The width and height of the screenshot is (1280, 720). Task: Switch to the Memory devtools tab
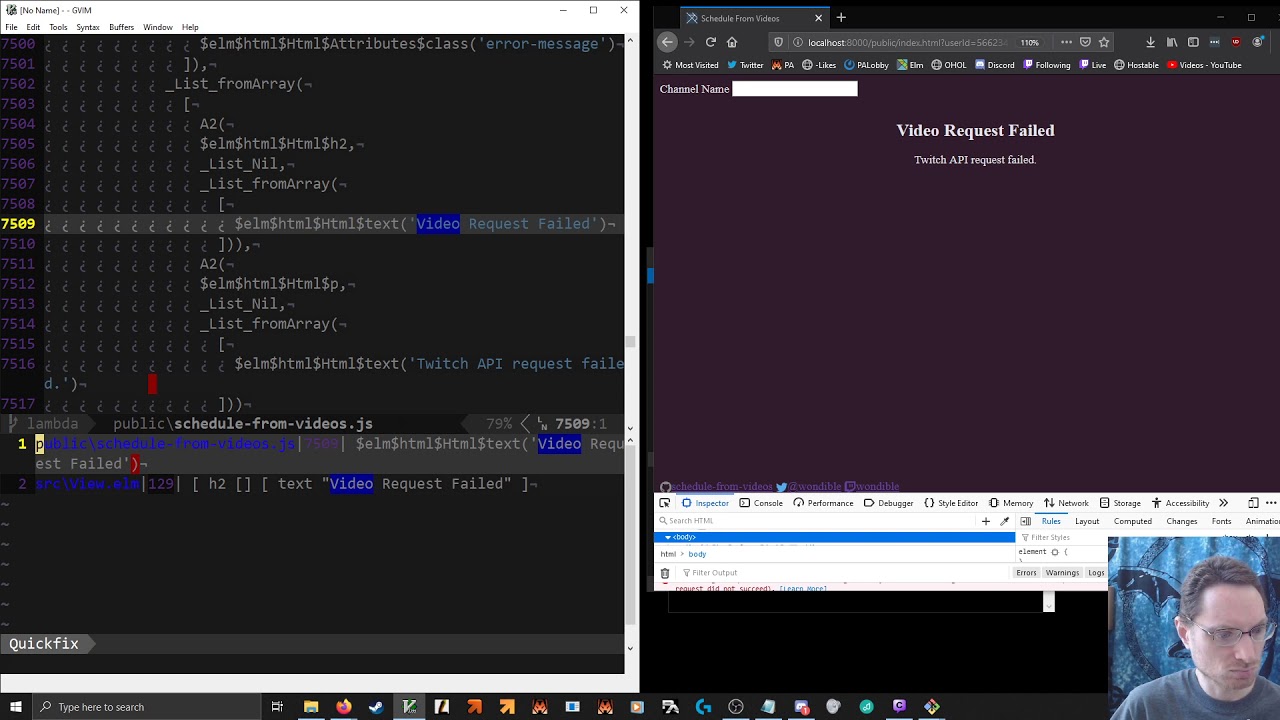point(1010,503)
